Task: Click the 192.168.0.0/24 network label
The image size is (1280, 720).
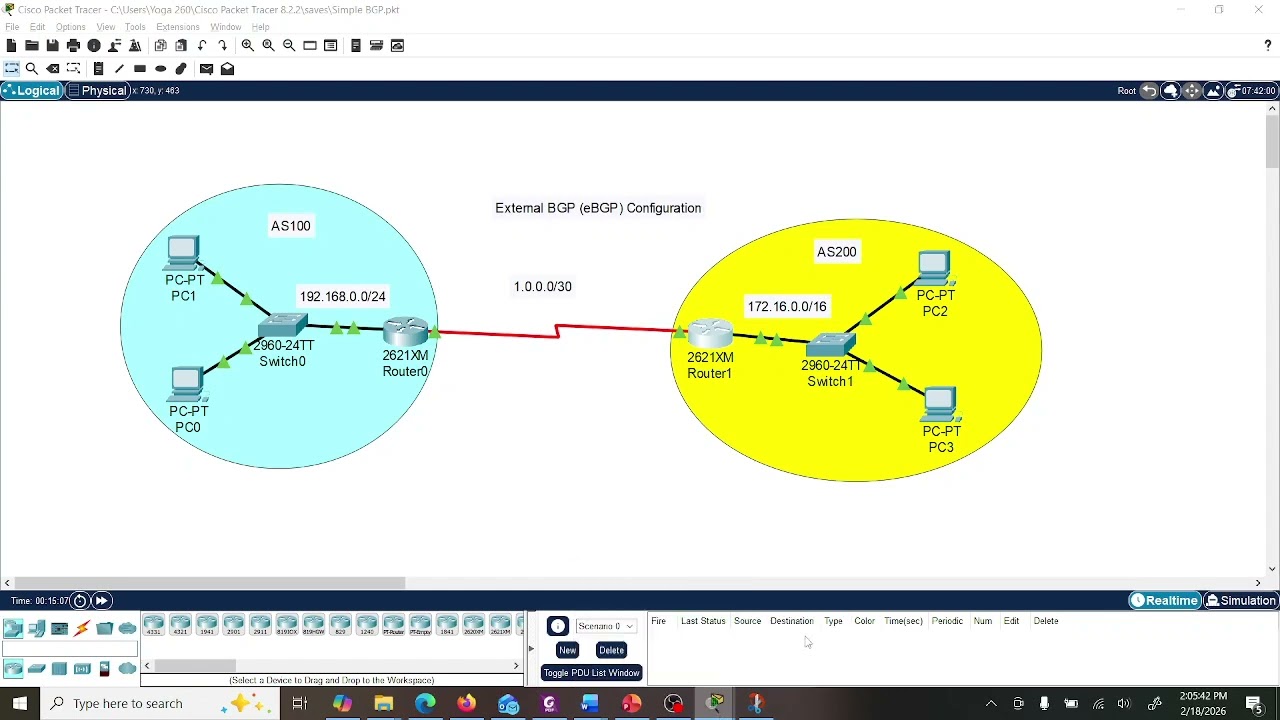Action: (342, 296)
